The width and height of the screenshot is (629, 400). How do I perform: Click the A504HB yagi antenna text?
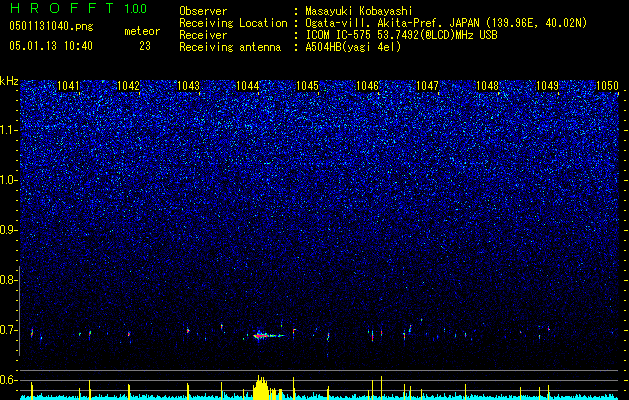click(x=353, y=47)
